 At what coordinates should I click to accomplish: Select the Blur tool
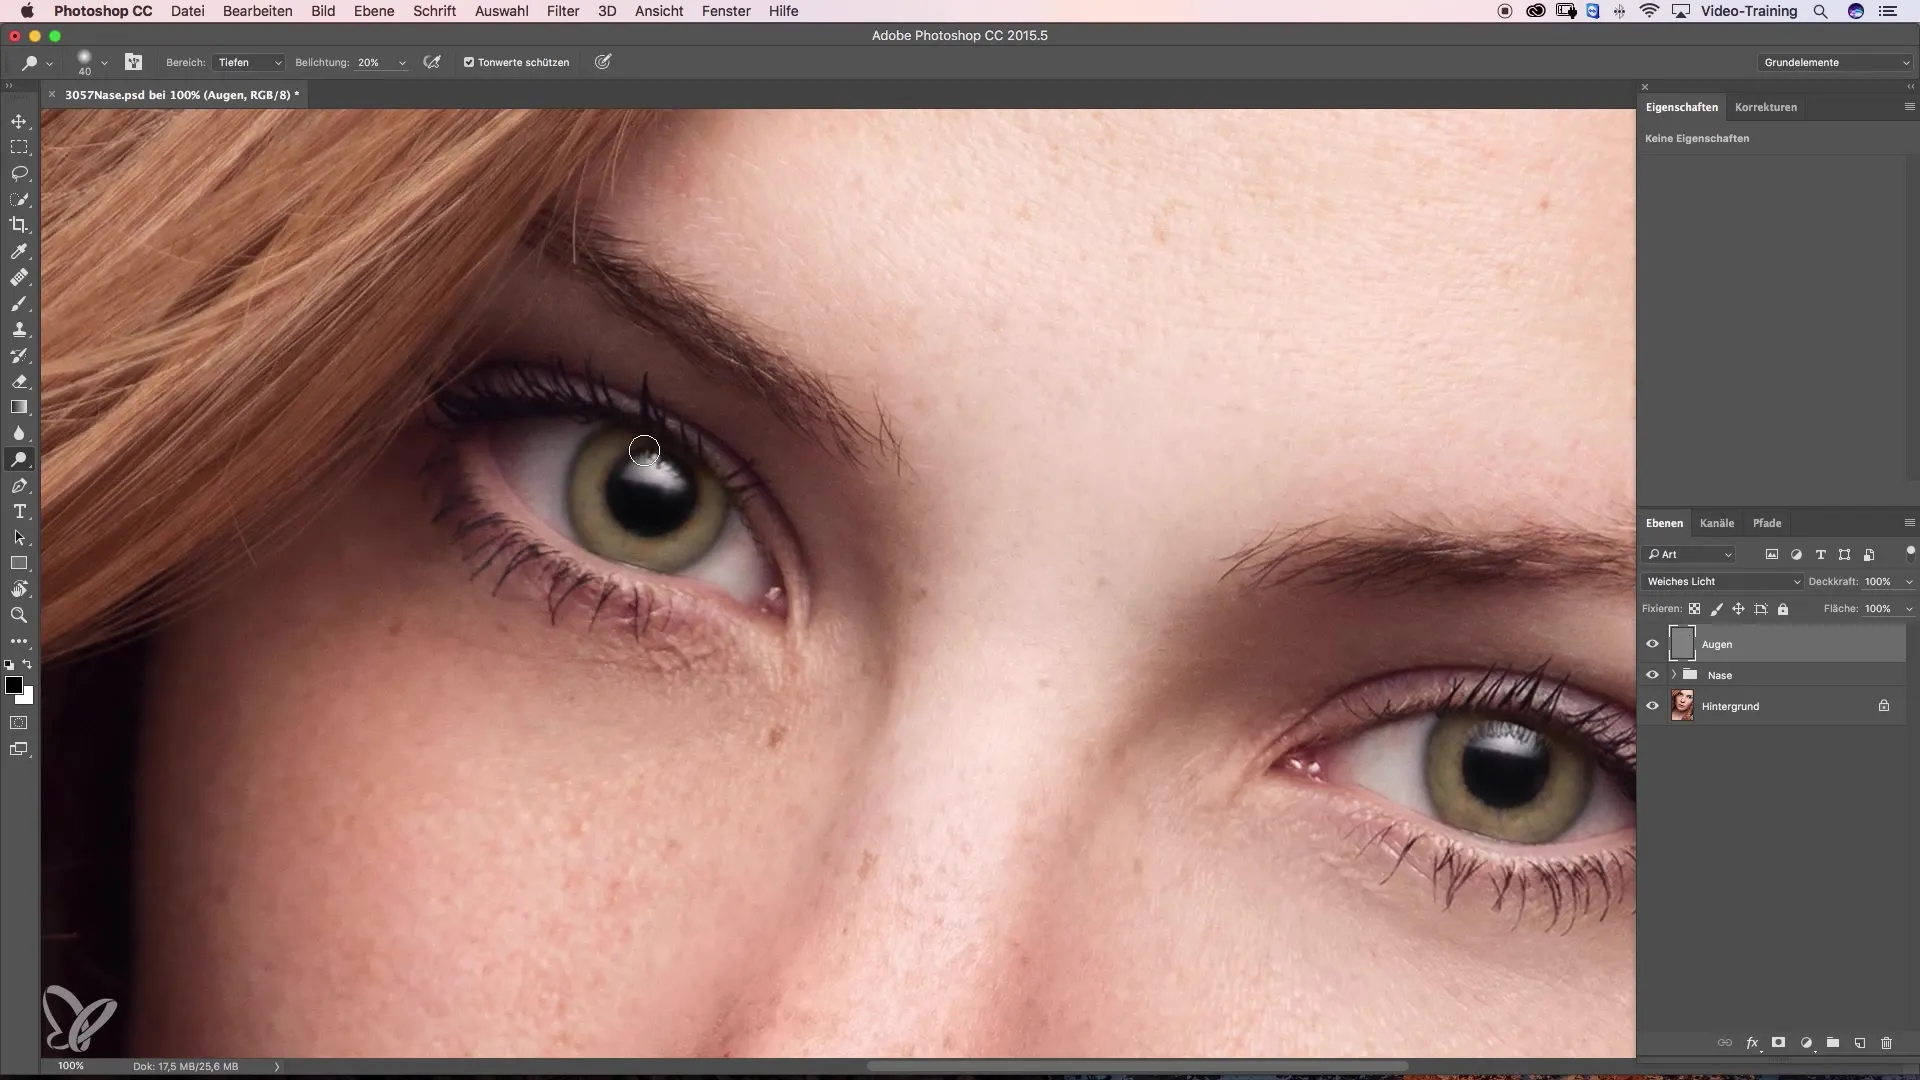tap(19, 433)
